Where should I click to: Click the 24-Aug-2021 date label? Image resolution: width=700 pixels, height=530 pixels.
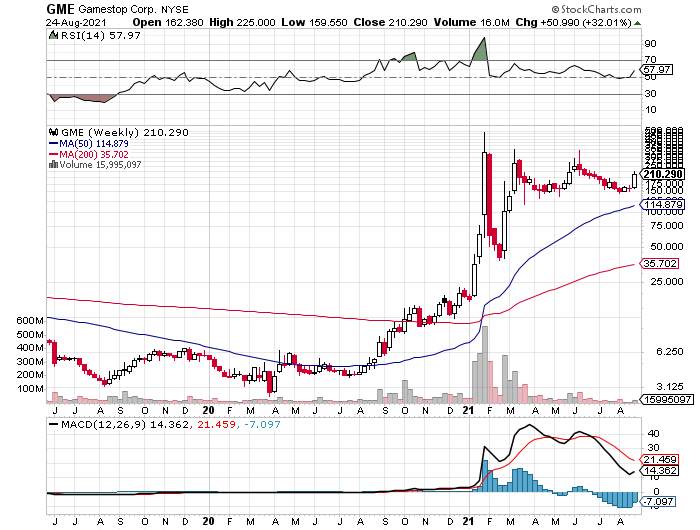click(76, 22)
